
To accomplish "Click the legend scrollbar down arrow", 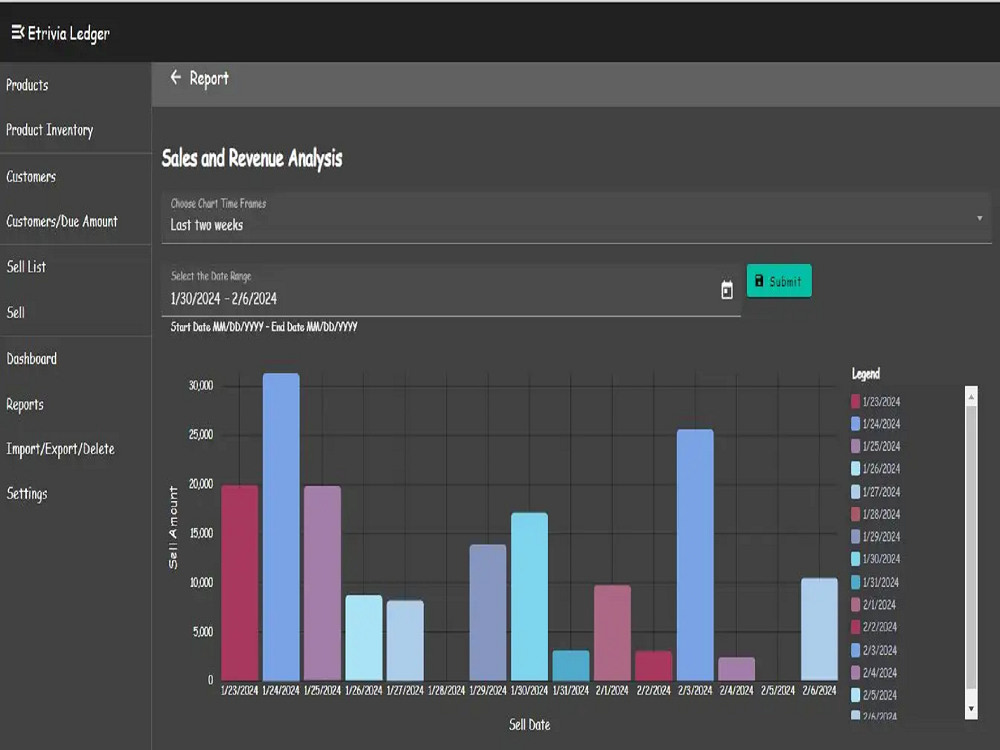I will [x=971, y=709].
